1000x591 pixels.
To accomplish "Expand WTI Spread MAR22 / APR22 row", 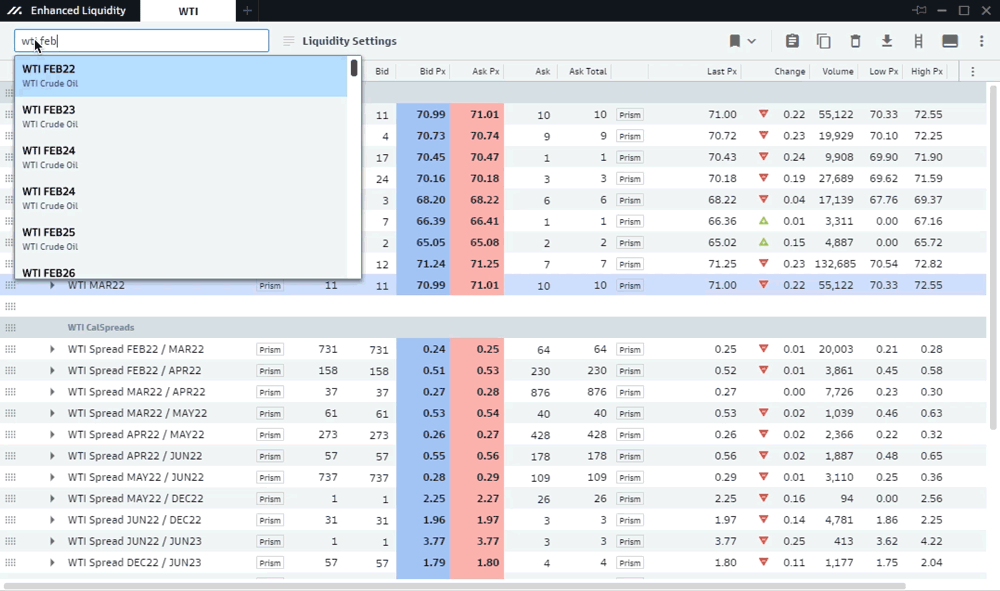I will click(x=52, y=392).
